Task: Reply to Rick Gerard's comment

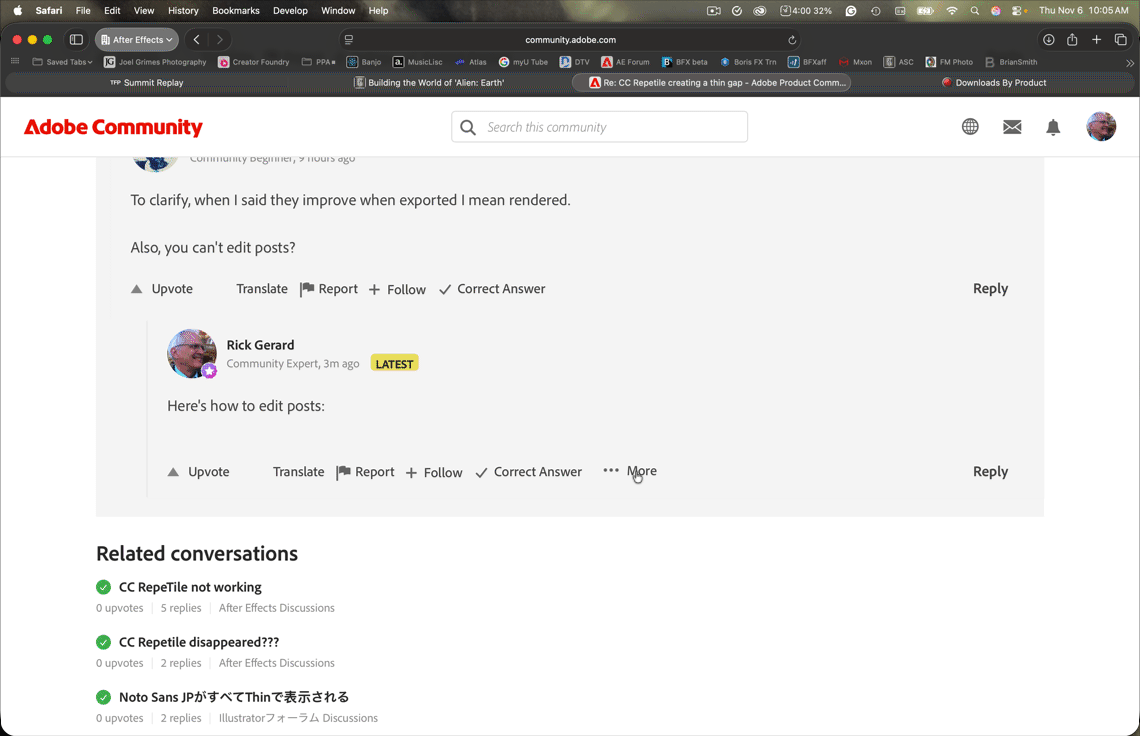Action: (990, 472)
